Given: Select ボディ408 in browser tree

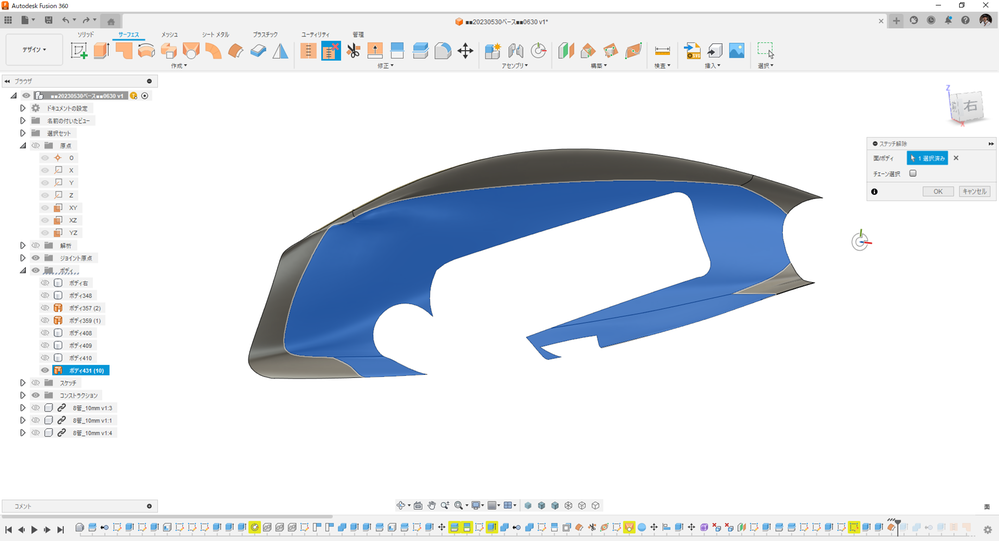Looking at the screenshot, I should click(x=80, y=333).
